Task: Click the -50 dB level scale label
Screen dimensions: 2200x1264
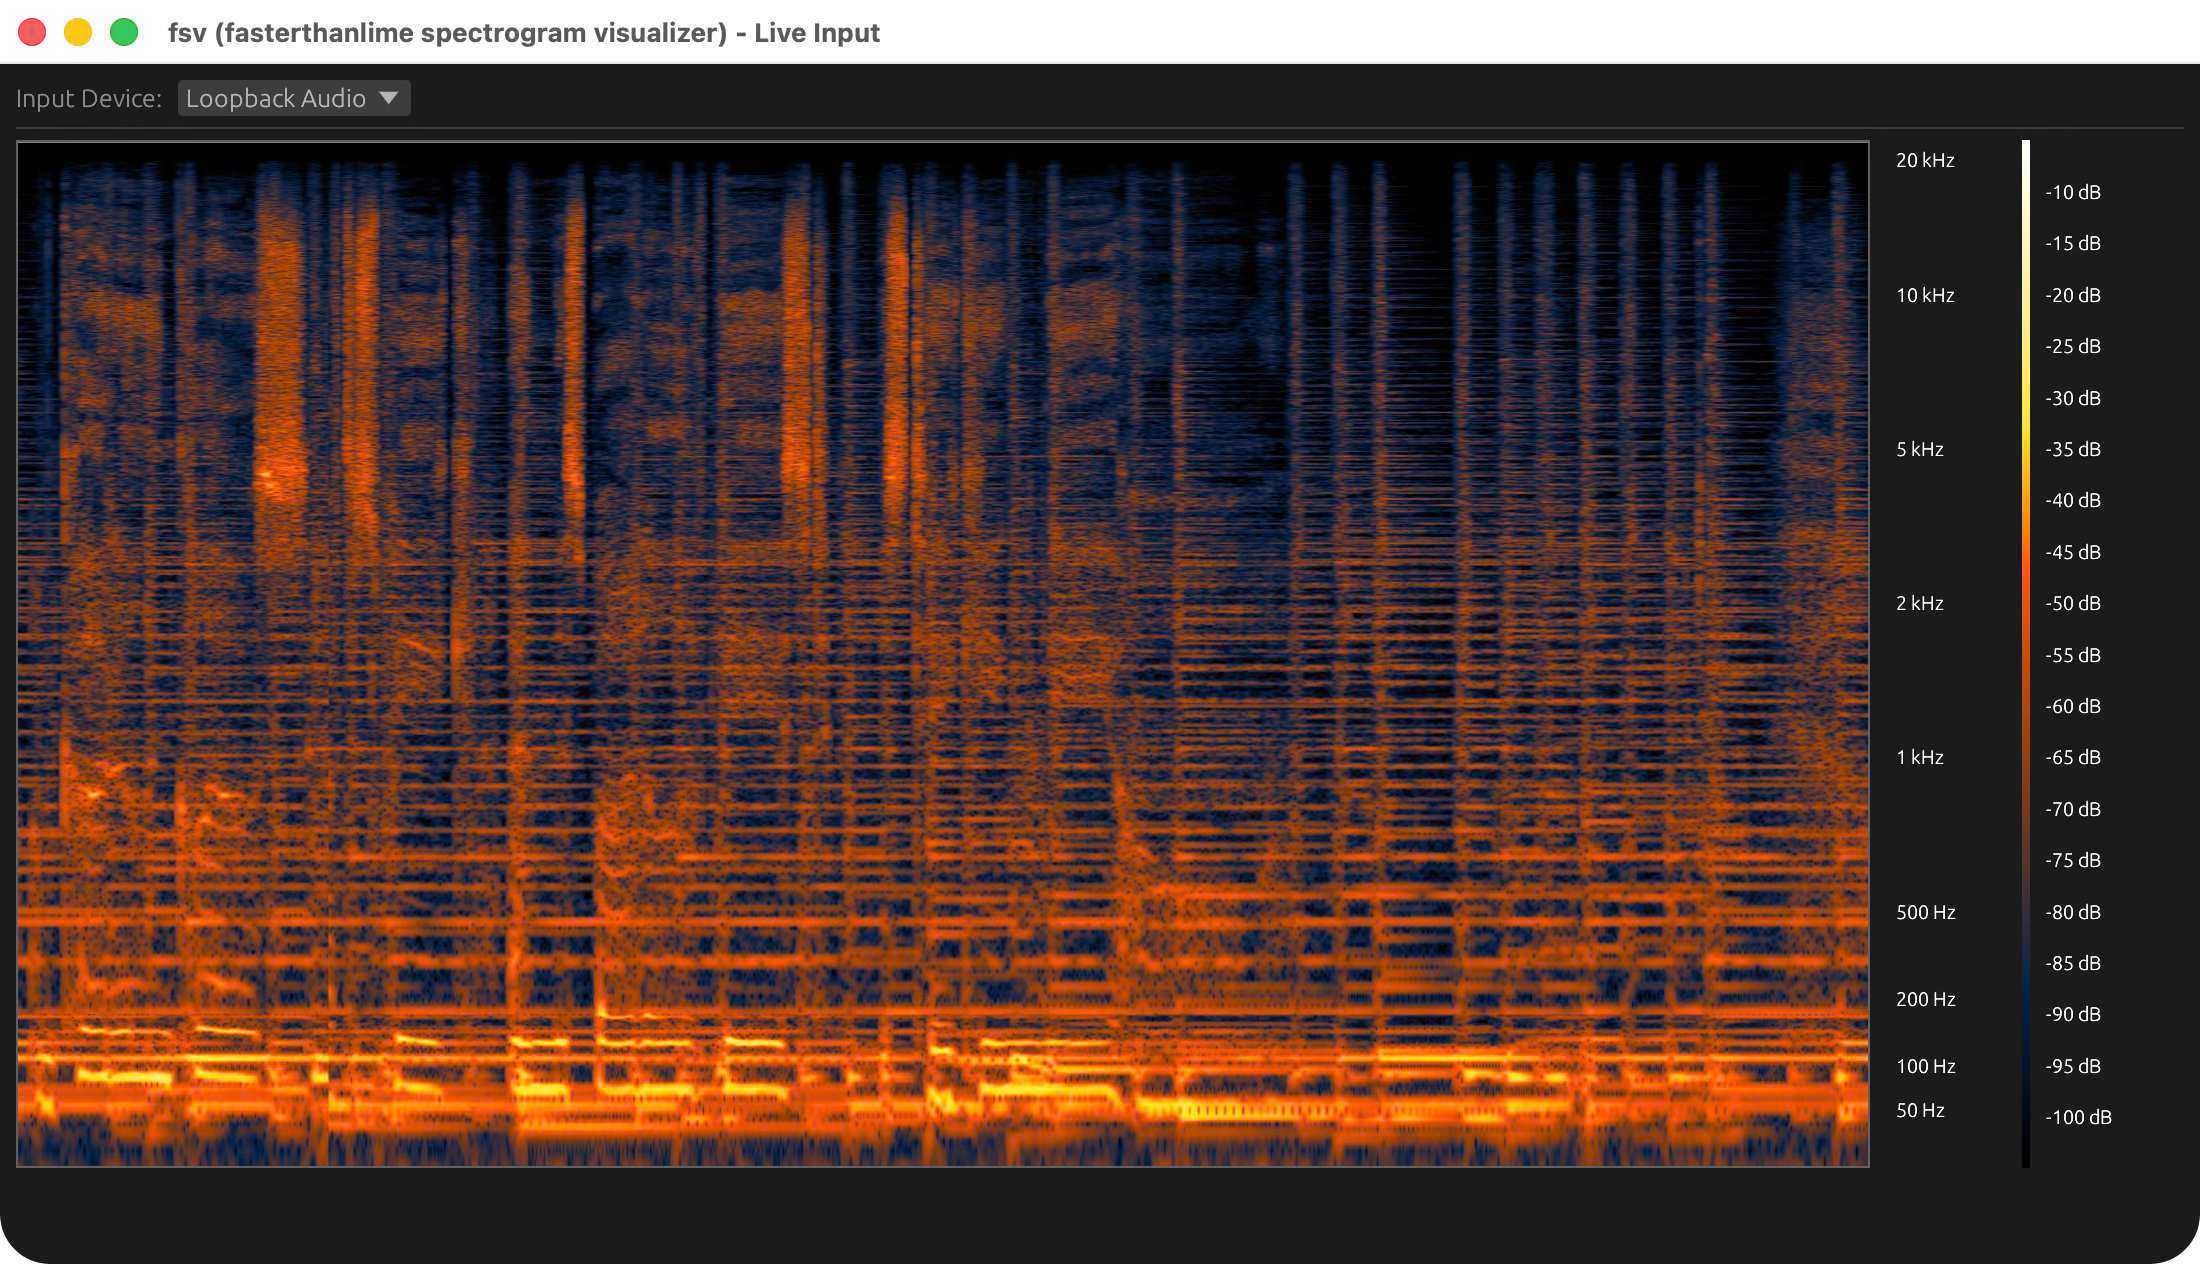Action: (2072, 603)
